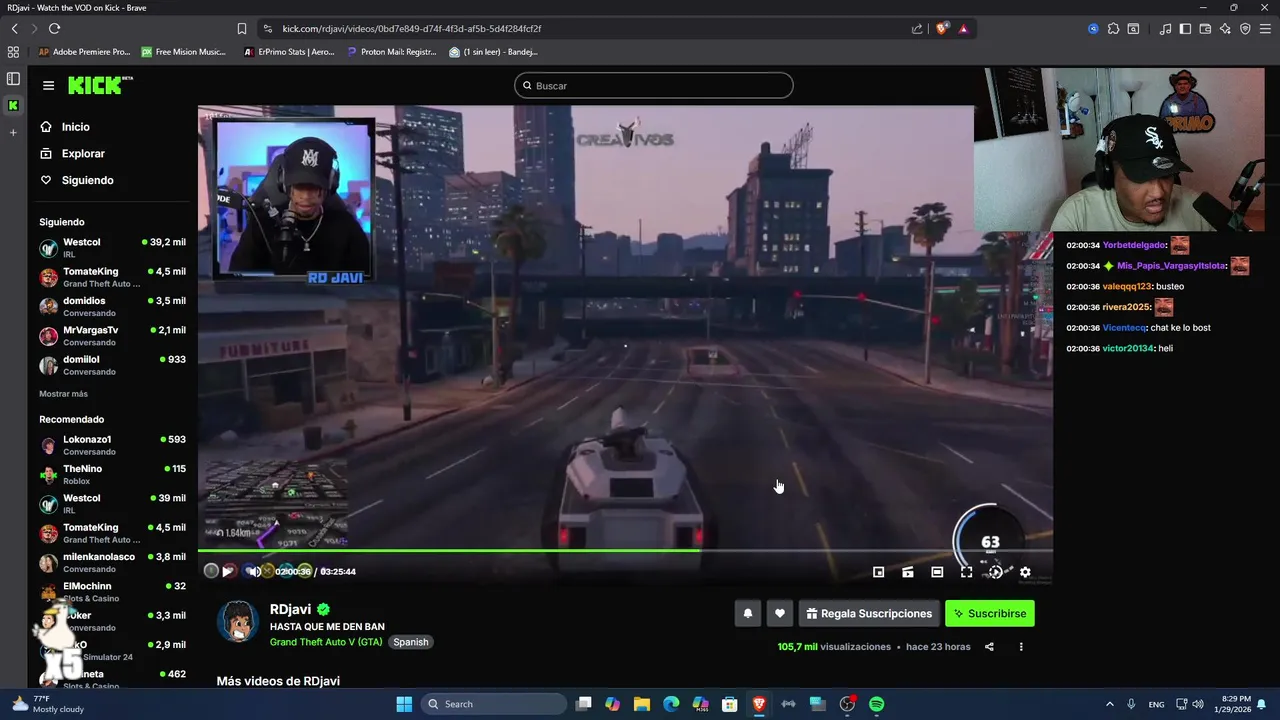
Task: Open the video settings gear
Action: [1025, 572]
